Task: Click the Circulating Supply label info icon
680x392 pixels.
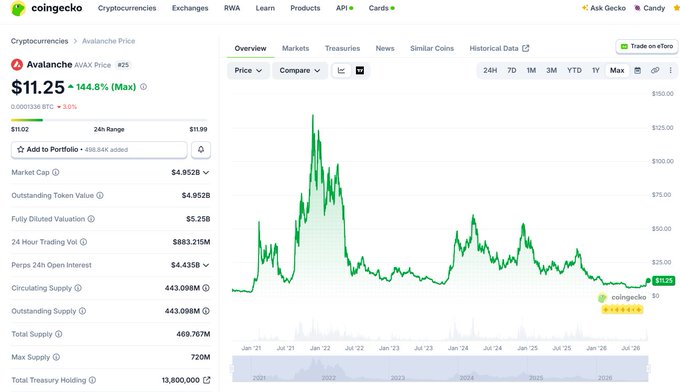Action: 78,288
